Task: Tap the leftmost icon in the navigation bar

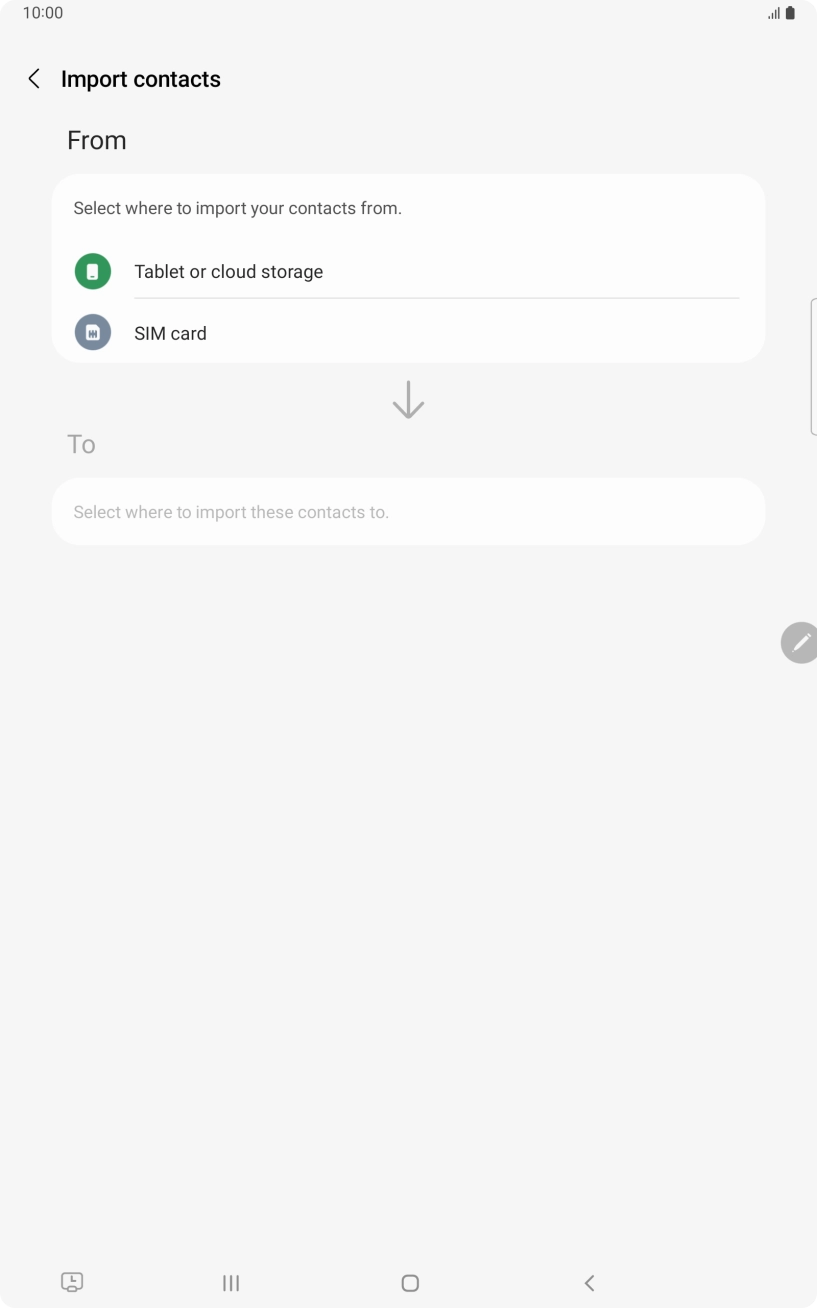Action: pyautogui.click(x=72, y=1282)
